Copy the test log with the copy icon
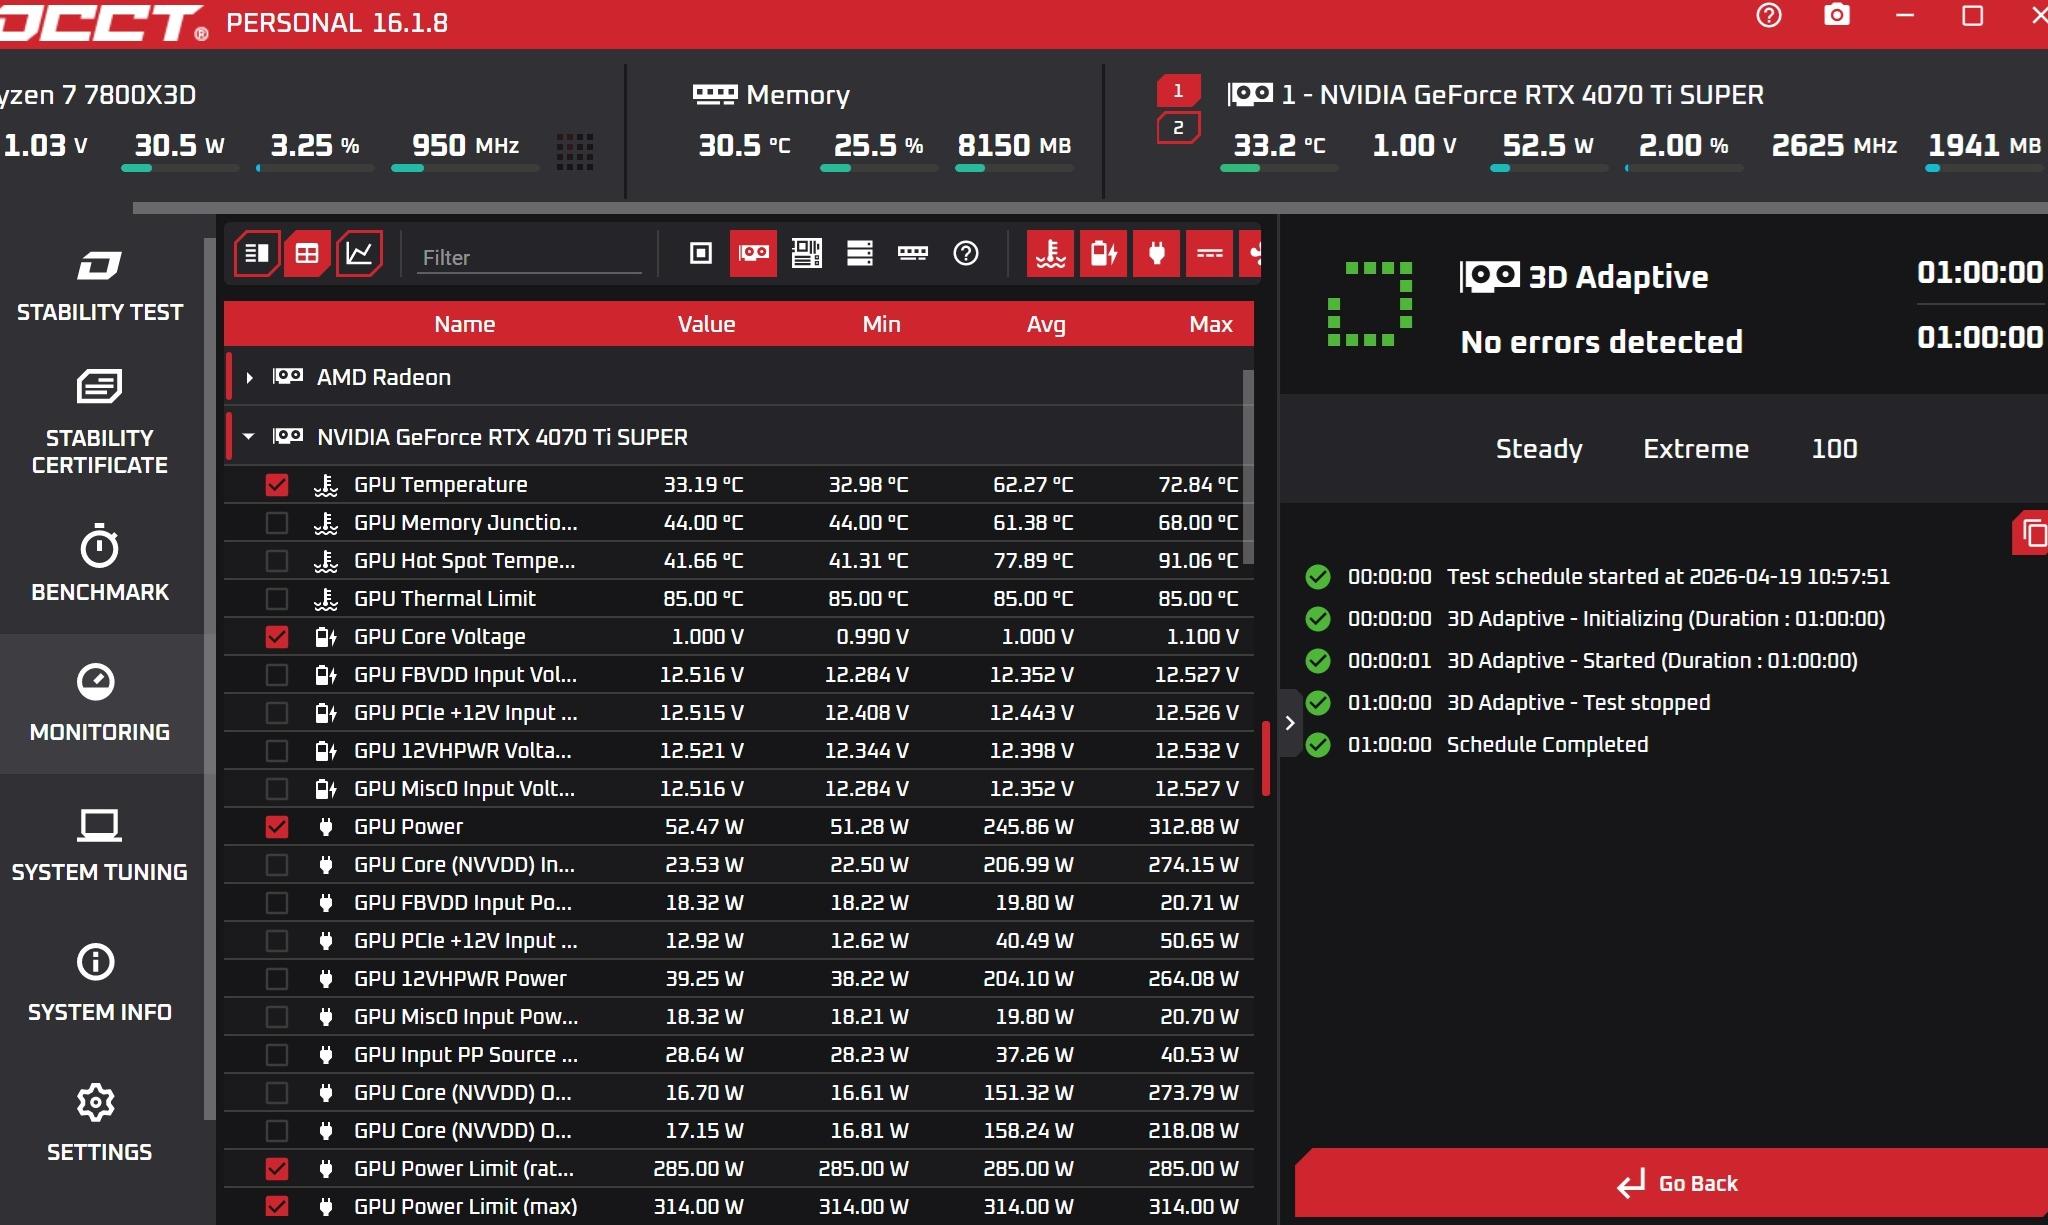This screenshot has height=1225, width=2048. (x=2032, y=534)
